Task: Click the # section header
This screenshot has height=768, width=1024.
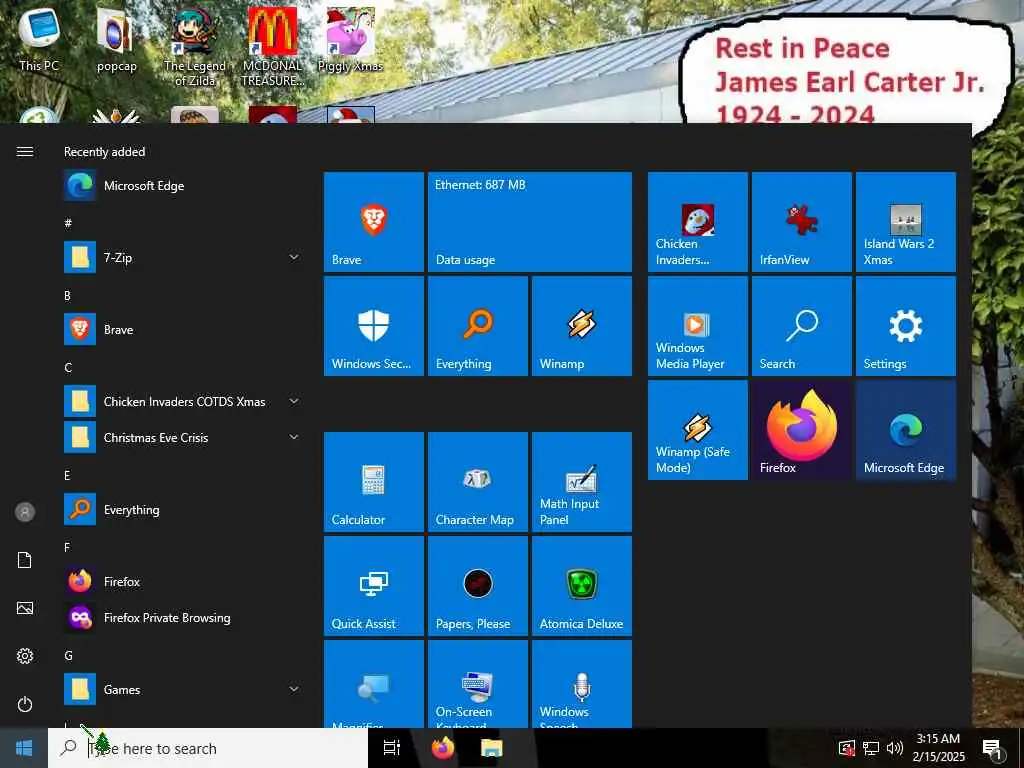Action: pyautogui.click(x=68, y=223)
